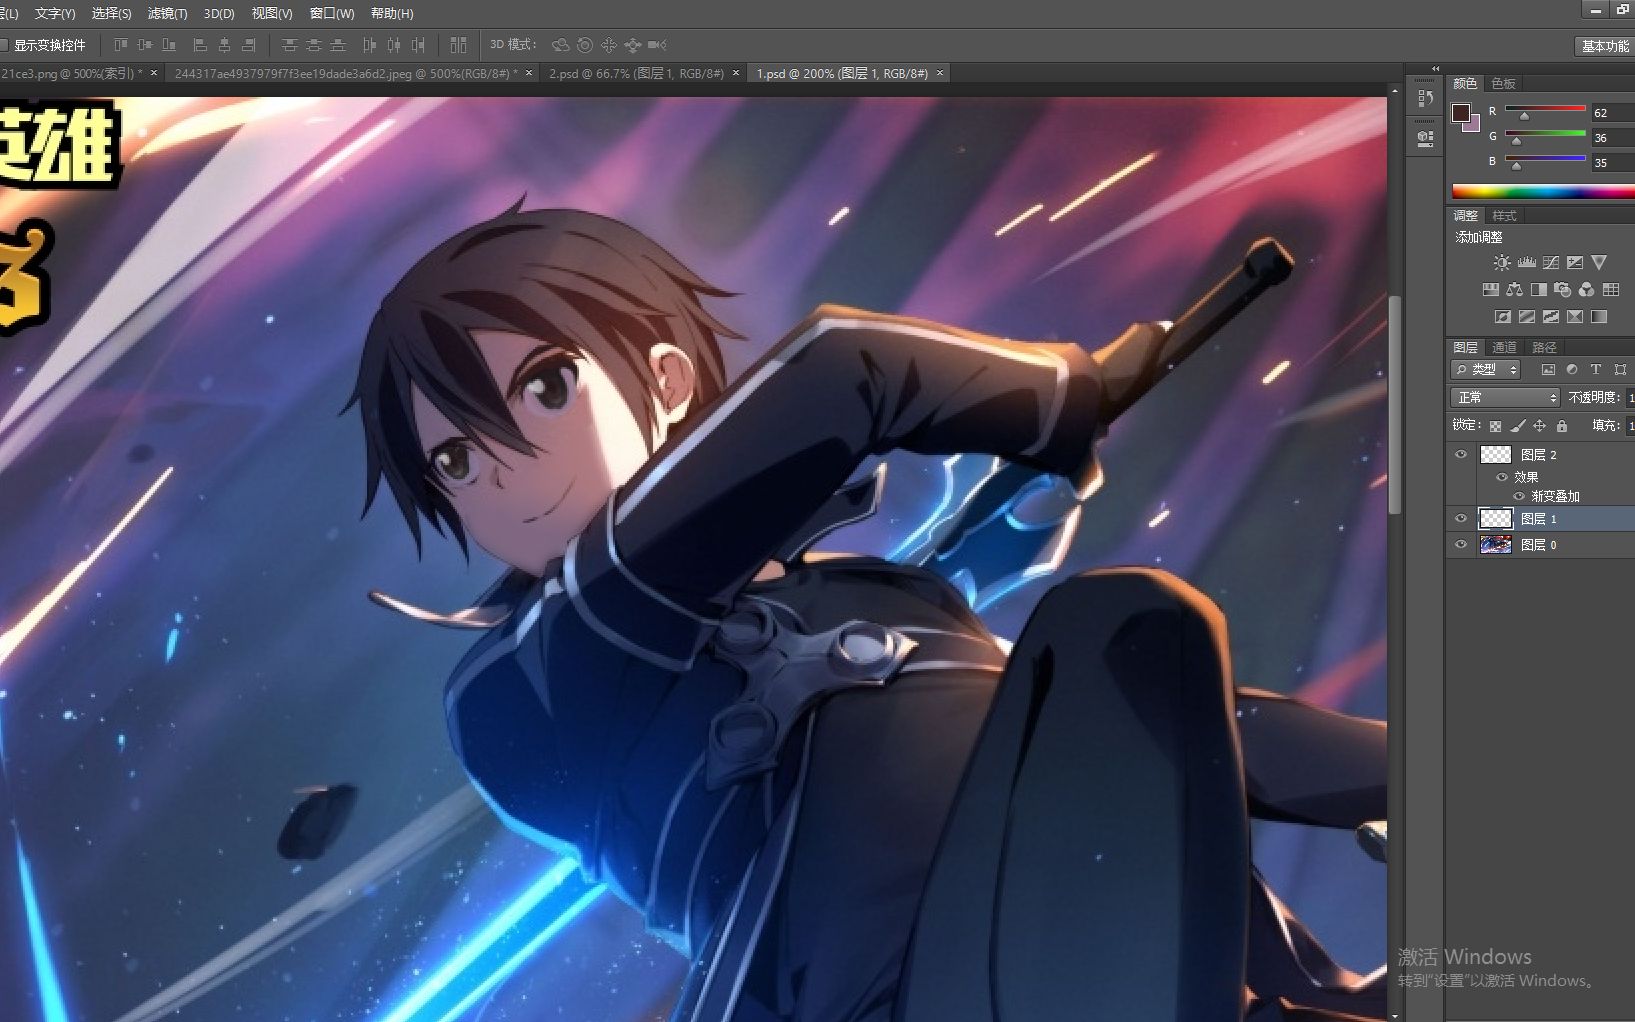Viewport: 1635px width, 1022px height.
Task: Add a Channel Mixer adjustment
Action: click(1586, 290)
